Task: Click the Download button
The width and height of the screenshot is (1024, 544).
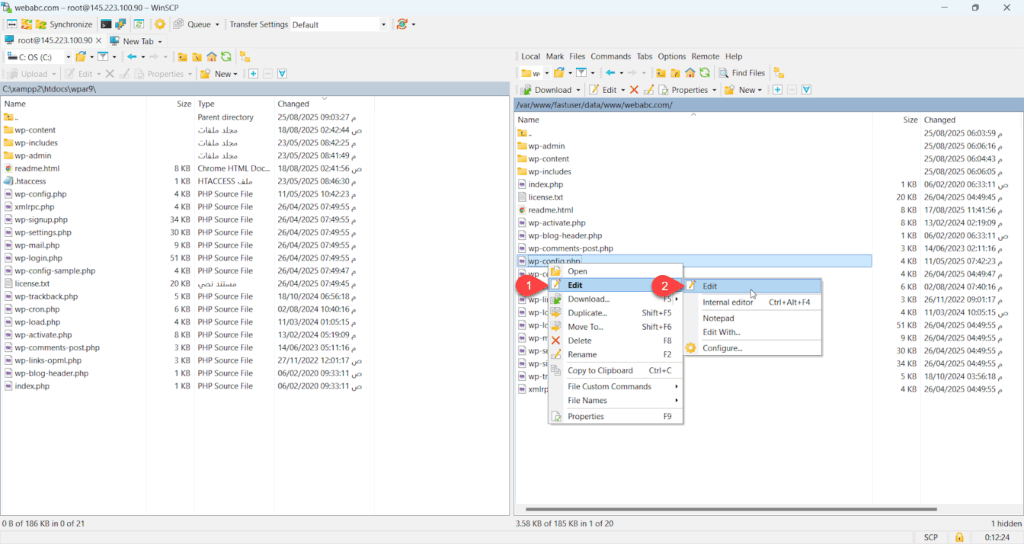Action: pos(547,90)
